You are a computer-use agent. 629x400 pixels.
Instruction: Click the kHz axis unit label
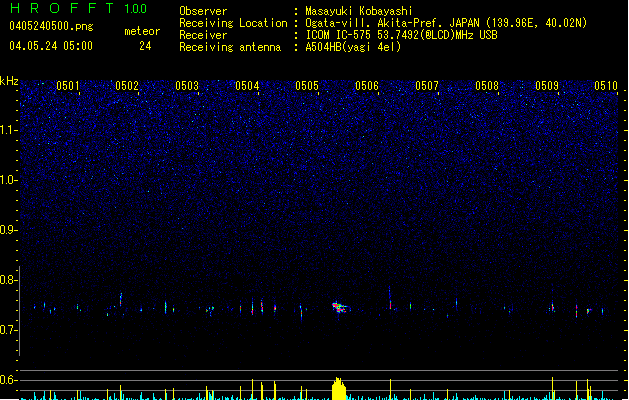point(9,81)
